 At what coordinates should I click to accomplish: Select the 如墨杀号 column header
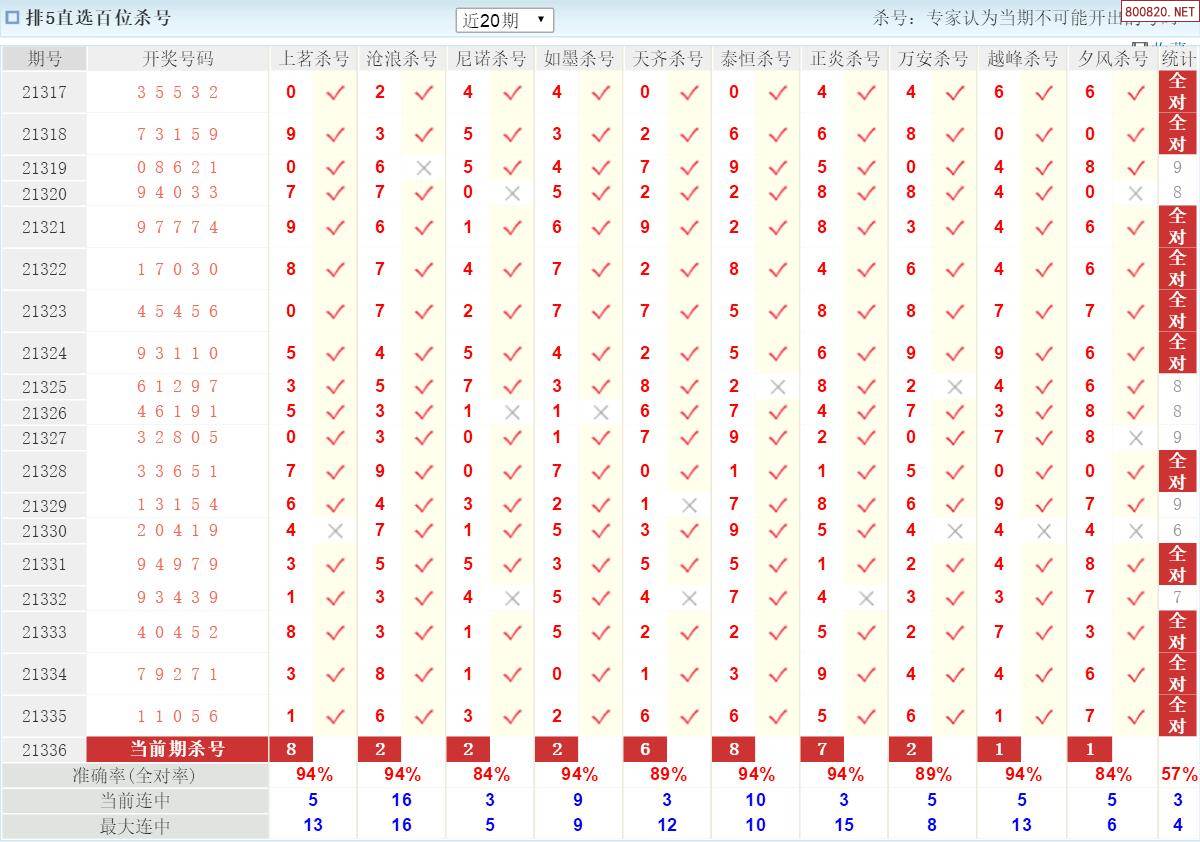pyautogui.click(x=579, y=59)
